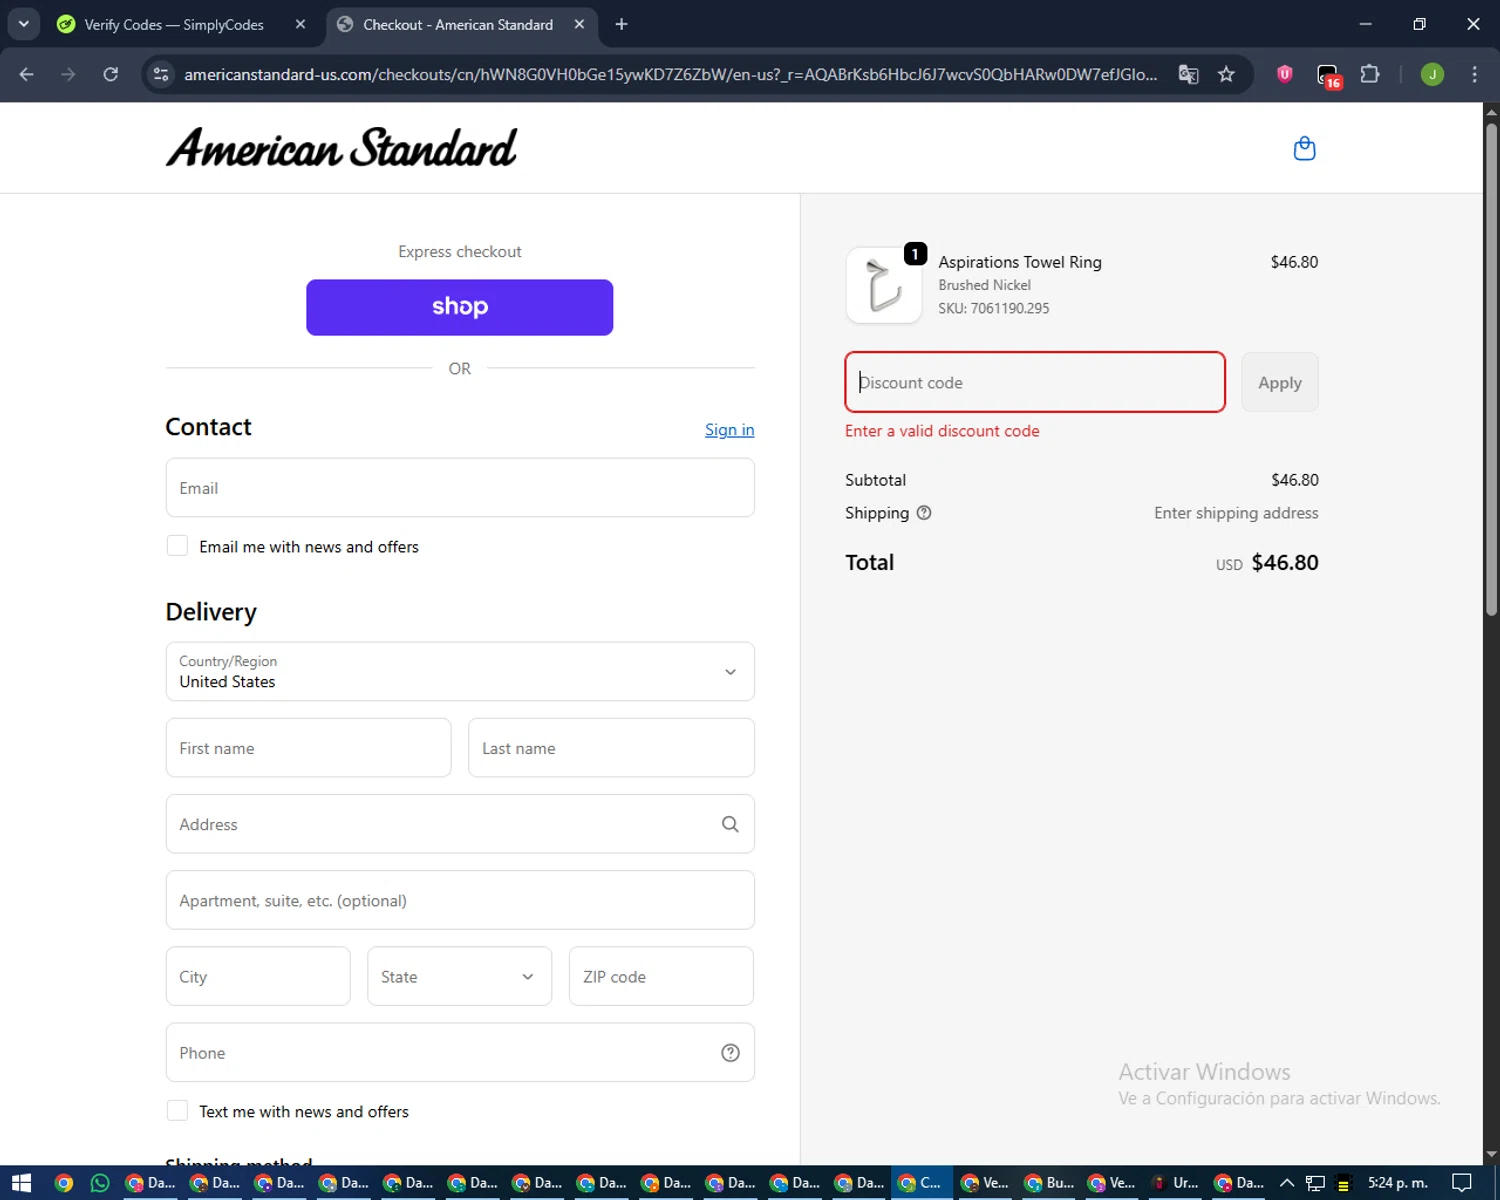Open the tab search dropdown arrow
This screenshot has width=1500, height=1200.
23,24
